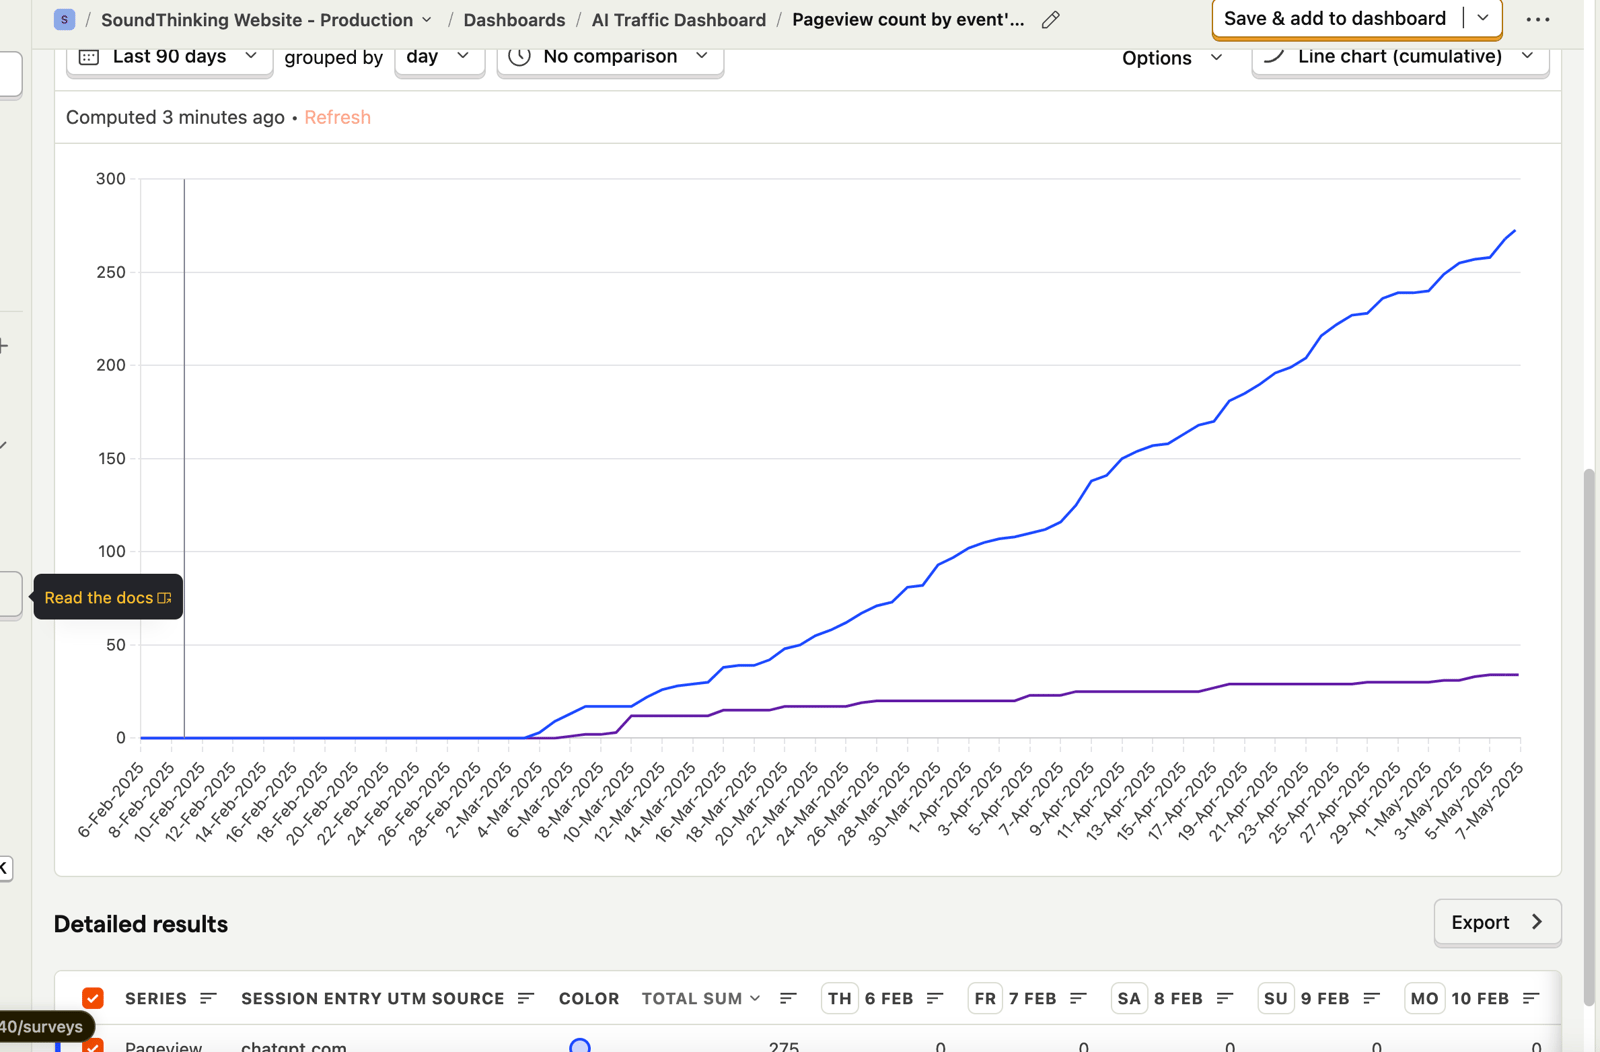The width and height of the screenshot is (1600, 1052).
Task: Click Save & add to dashboard button
Action: click(x=1335, y=19)
